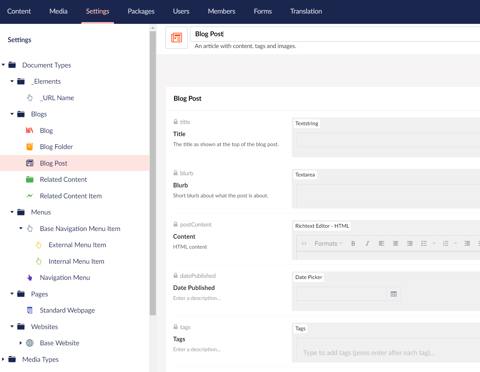Screen dimensions: 480x372
Task: Click the Blog Post tree icon
Action: point(30,163)
